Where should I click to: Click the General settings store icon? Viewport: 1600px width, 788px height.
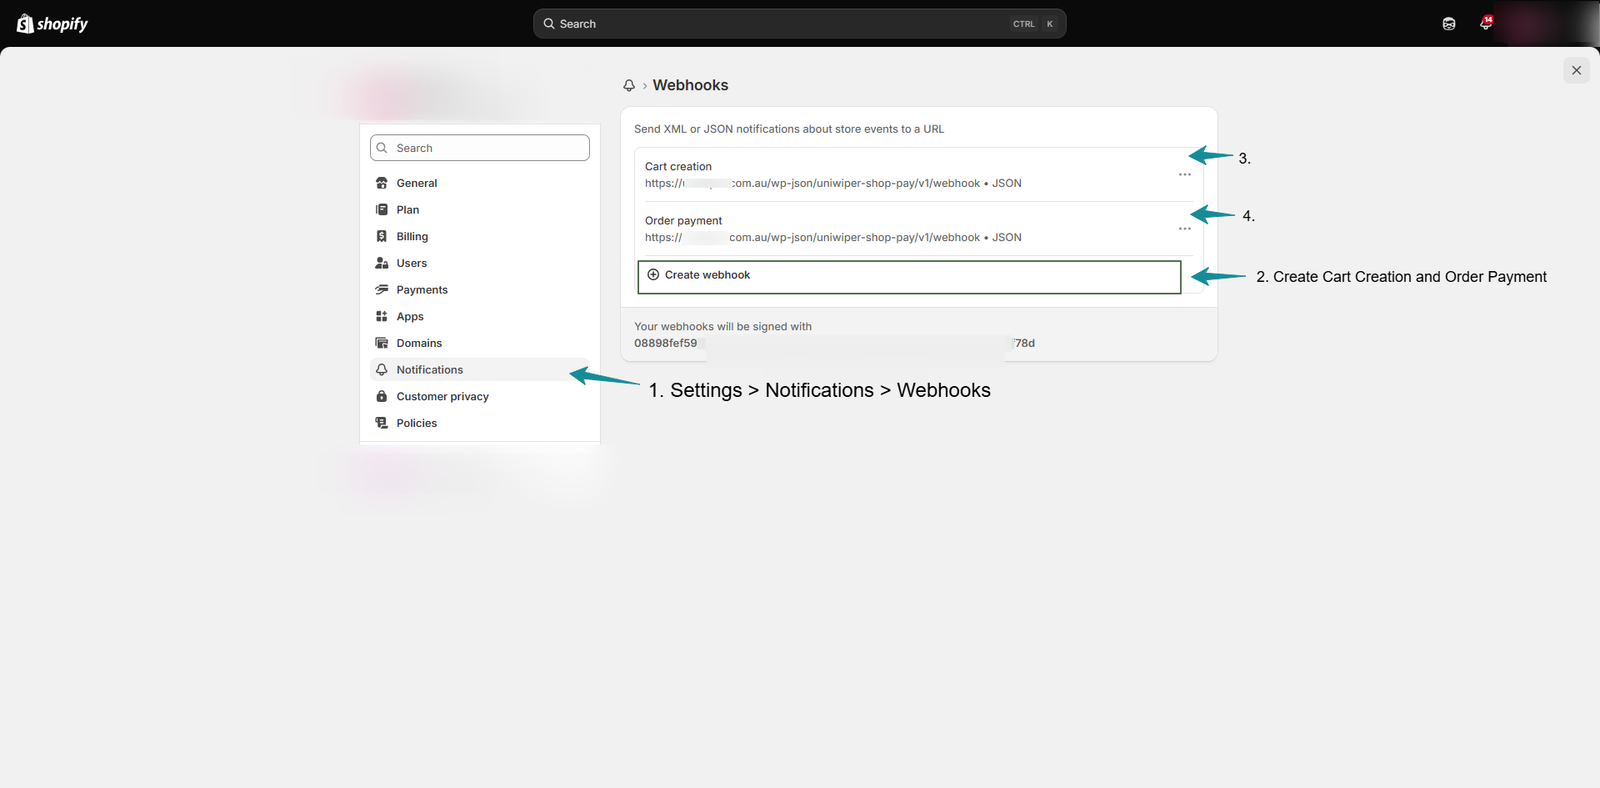pyautogui.click(x=381, y=183)
